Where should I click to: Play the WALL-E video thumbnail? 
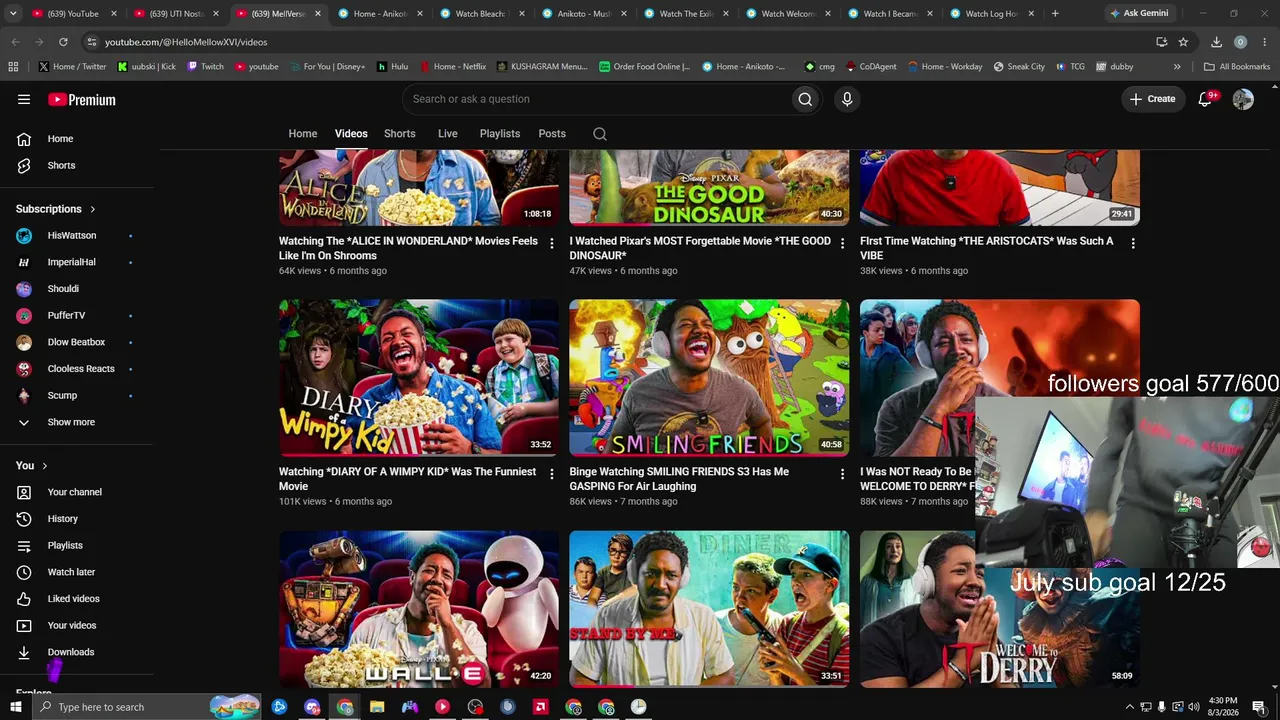pyautogui.click(x=419, y=609)
